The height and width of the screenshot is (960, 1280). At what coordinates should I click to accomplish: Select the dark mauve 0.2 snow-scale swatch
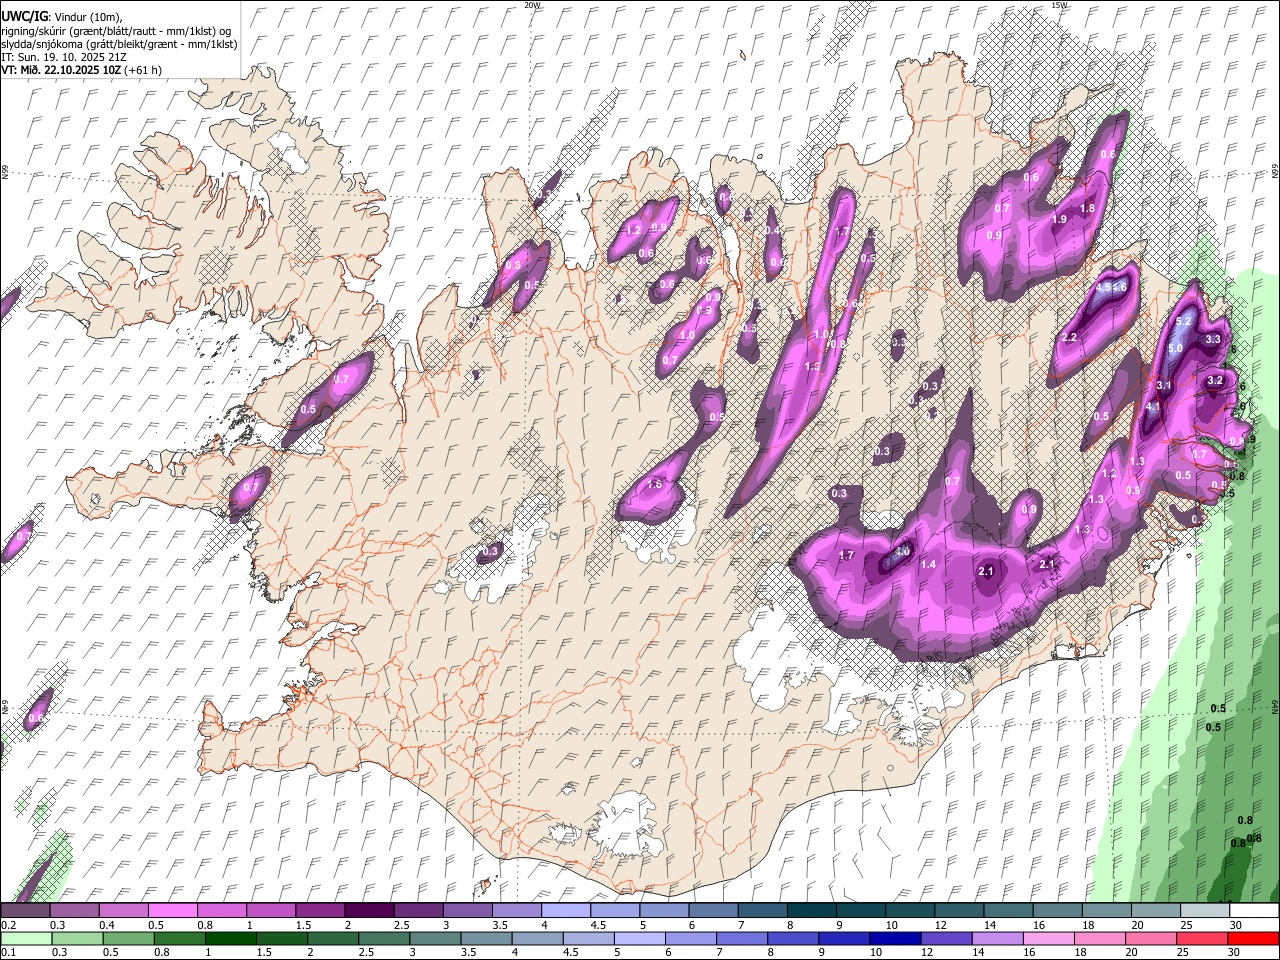coord(25,910)
